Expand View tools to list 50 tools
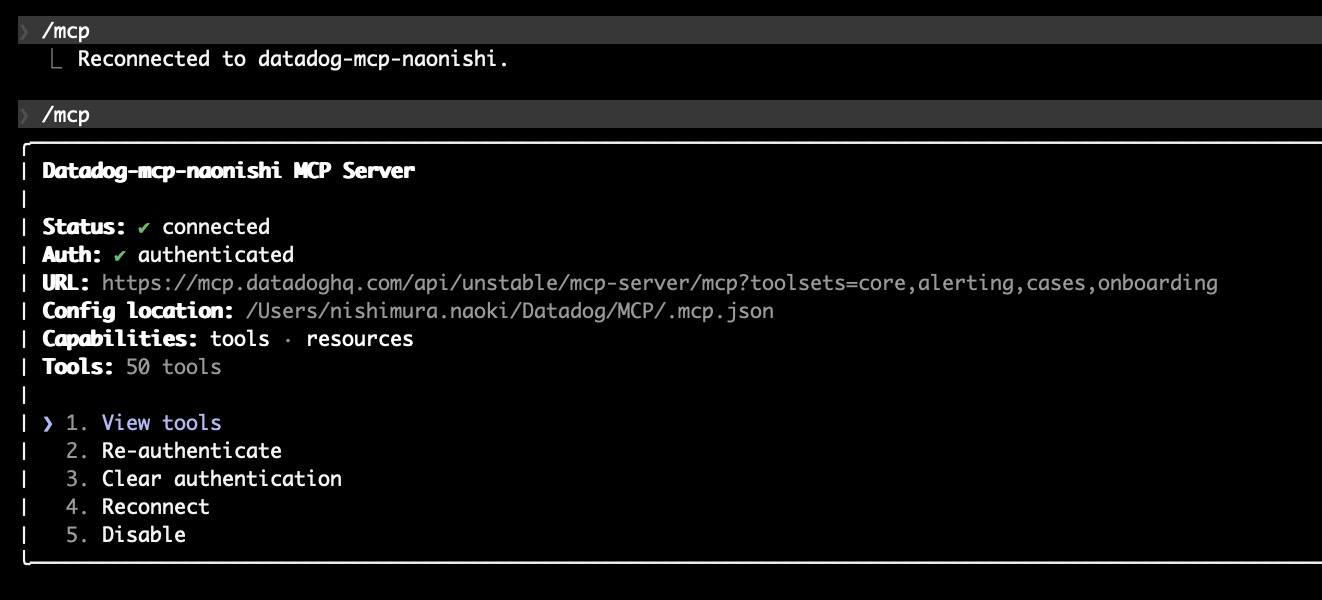The image size is (1322, 600). (161, 422)
